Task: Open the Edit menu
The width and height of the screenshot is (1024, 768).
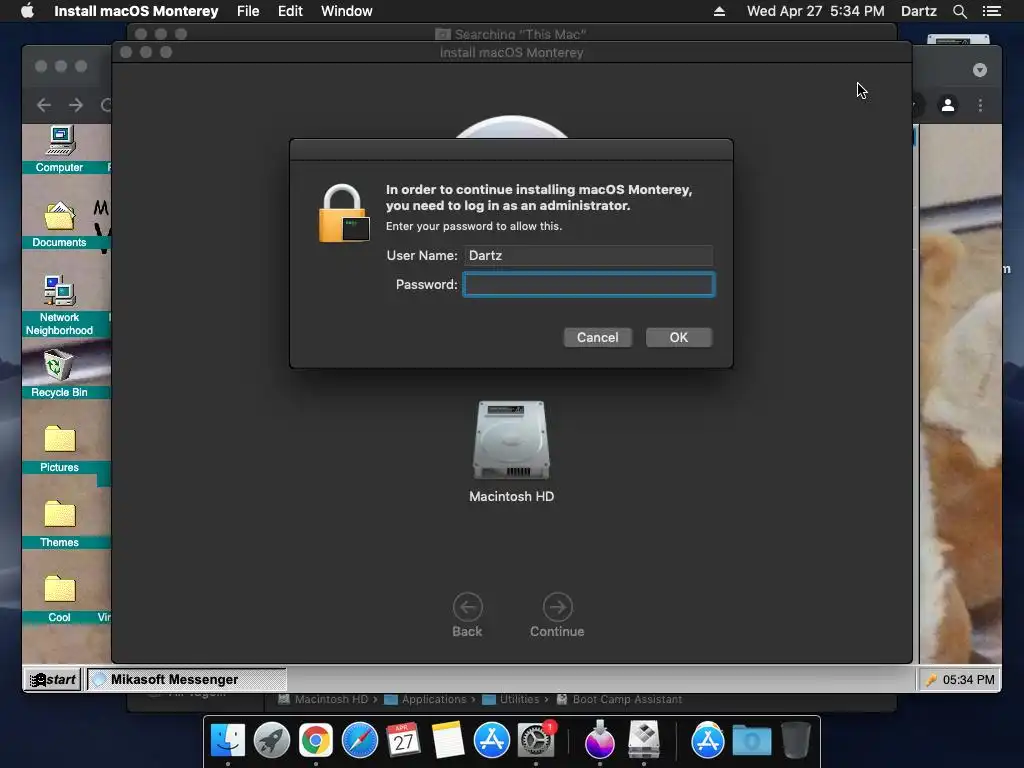Action: tap(290, 11)
